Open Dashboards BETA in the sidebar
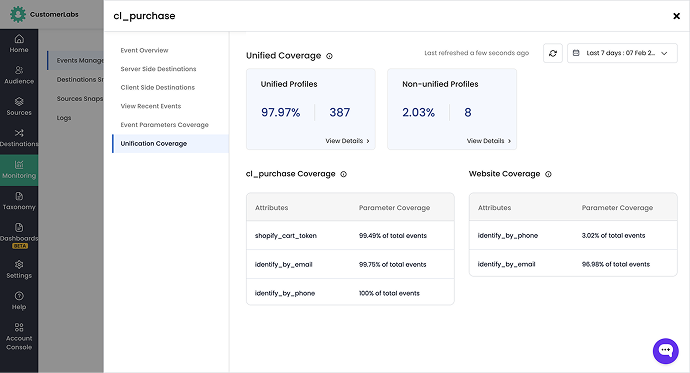This screenshot has height=373, width=690. pyautogui.click(x=19, y=236)
